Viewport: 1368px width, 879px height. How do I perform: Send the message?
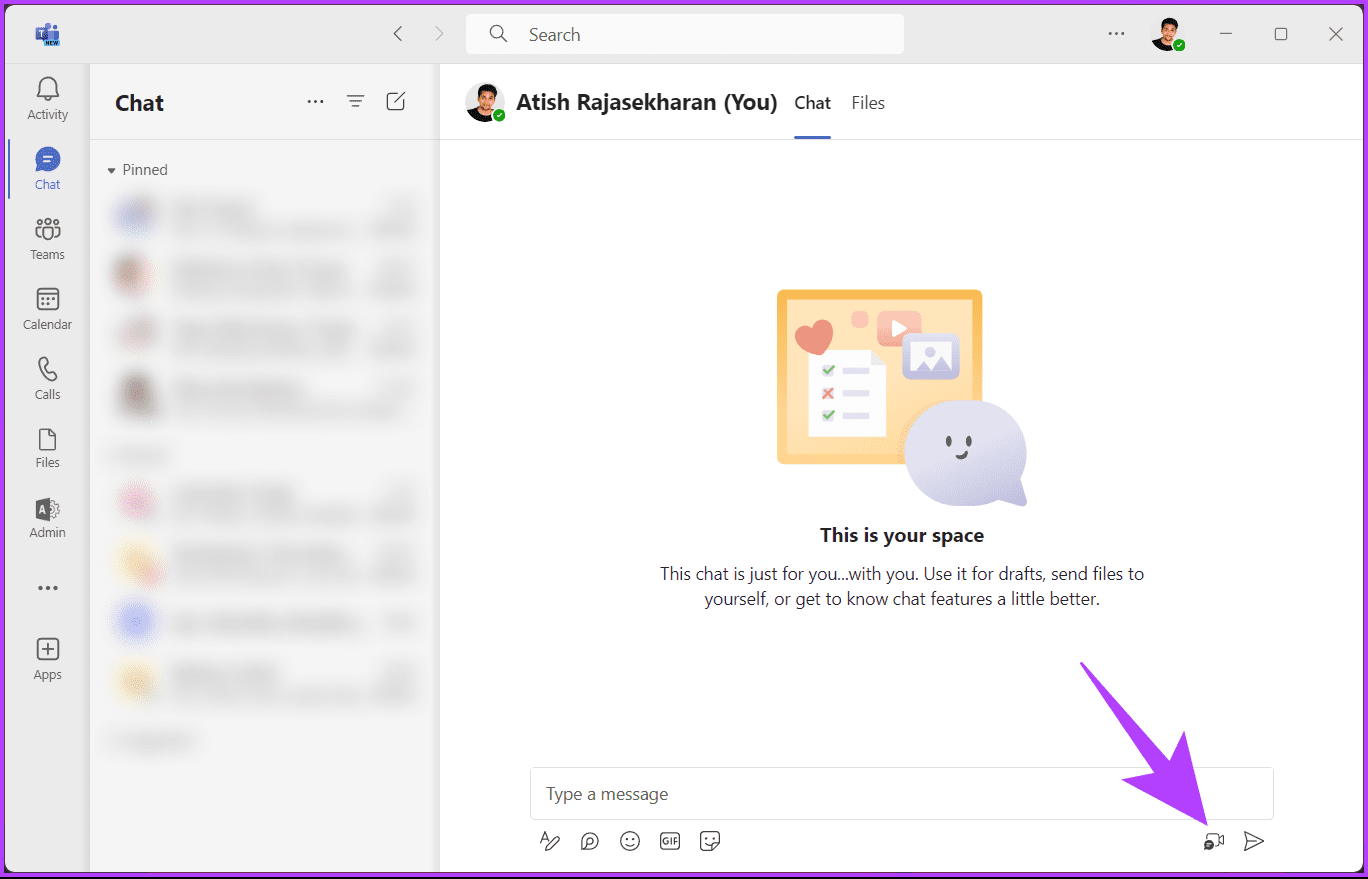point(1254,841)
